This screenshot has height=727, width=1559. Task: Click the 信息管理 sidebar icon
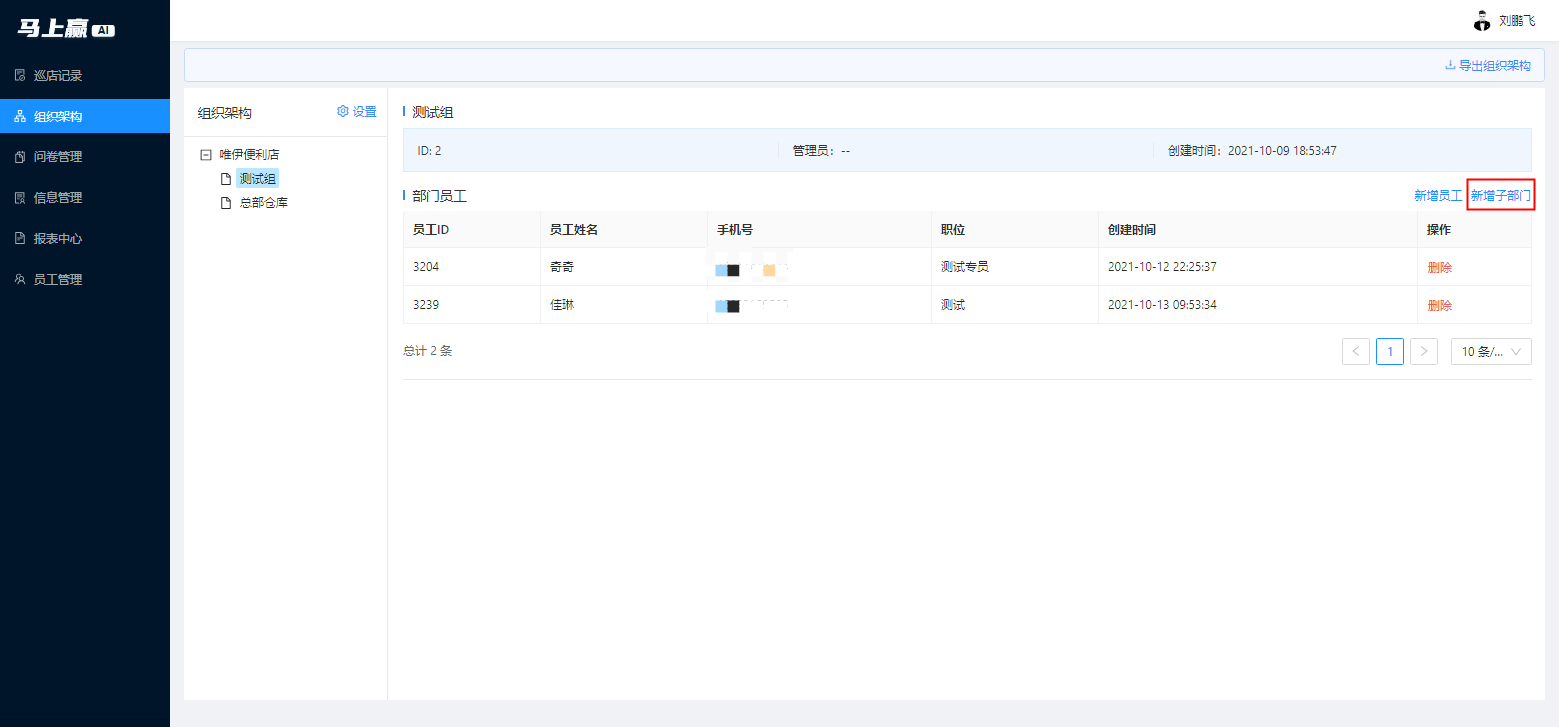click(x=20, y=197)
